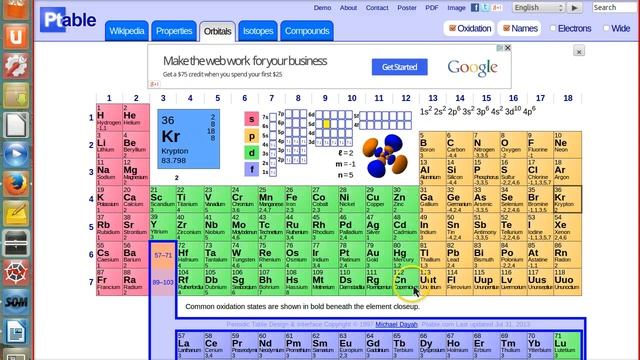
Task: Select the Scandium Sc element cell
Action: point(163,199)
